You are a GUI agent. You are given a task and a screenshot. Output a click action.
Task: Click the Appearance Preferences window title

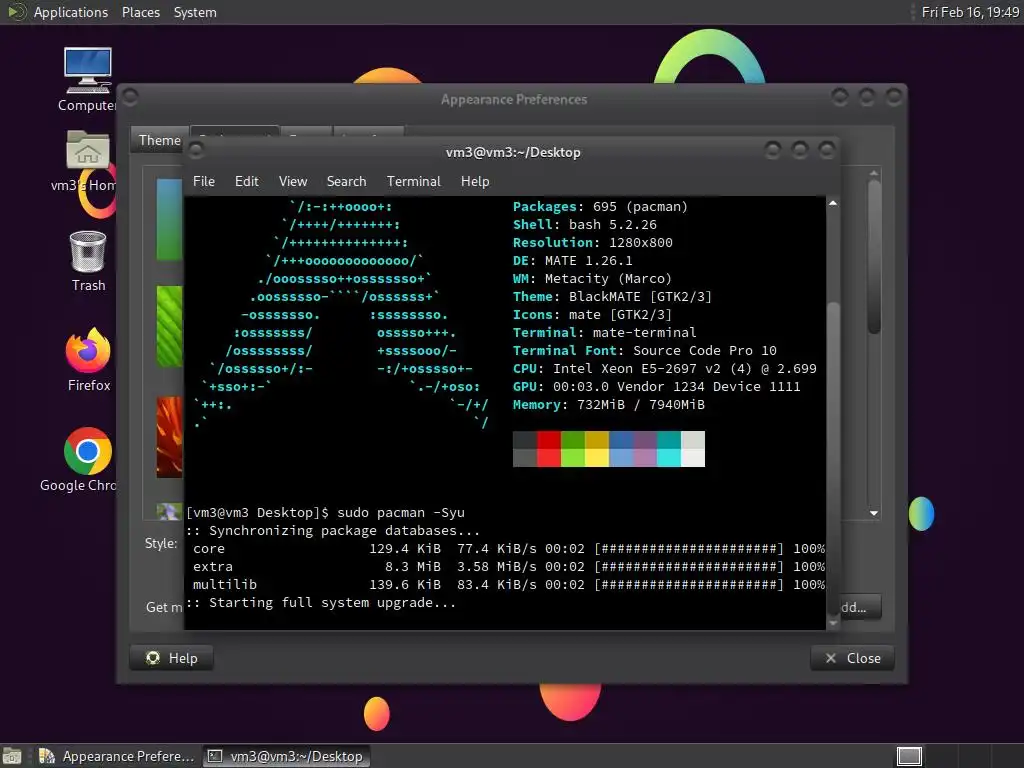pyautogui.click(x=514, y=99)
